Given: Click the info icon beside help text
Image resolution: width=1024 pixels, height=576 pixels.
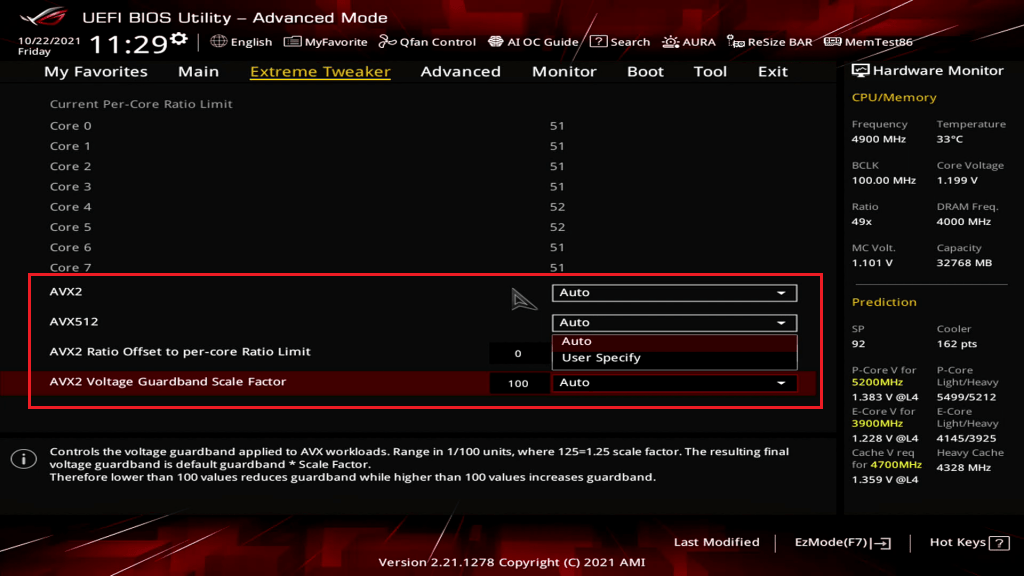Looking at the screenshot, I should click(24, 459).
